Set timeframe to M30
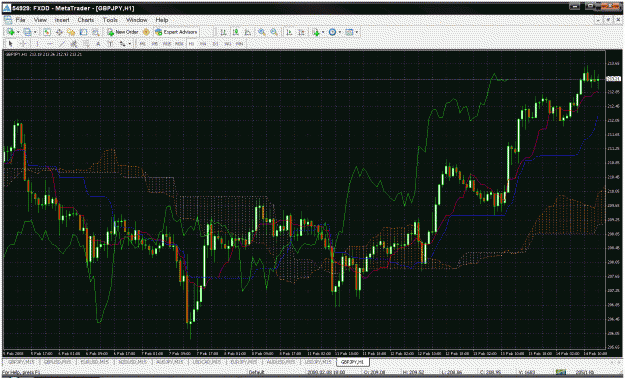625x378 pixels. pos(179,44)
